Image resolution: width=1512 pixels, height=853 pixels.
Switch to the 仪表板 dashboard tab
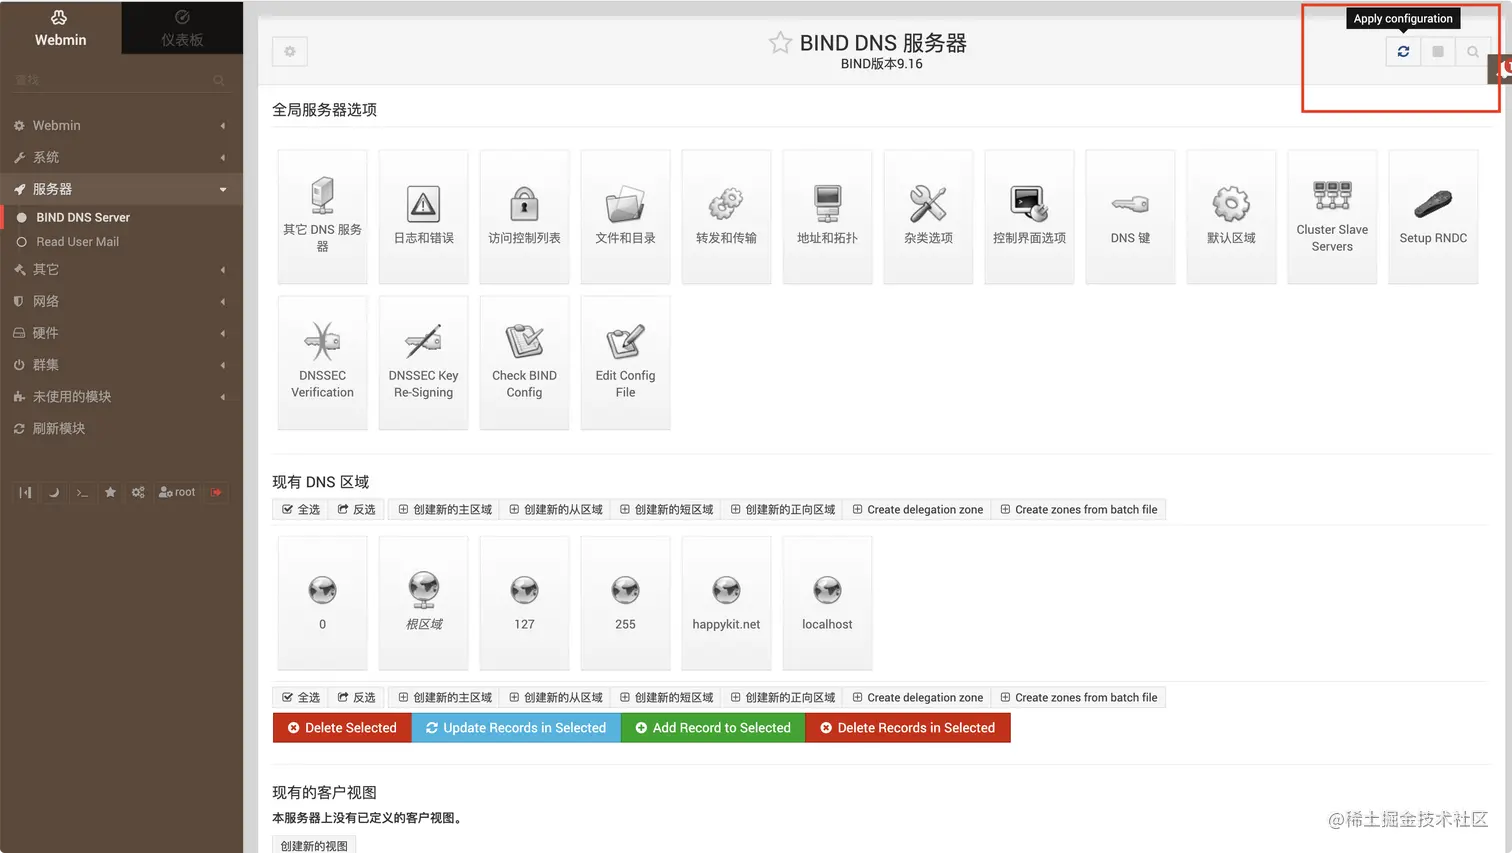click(x=182, y=28)
